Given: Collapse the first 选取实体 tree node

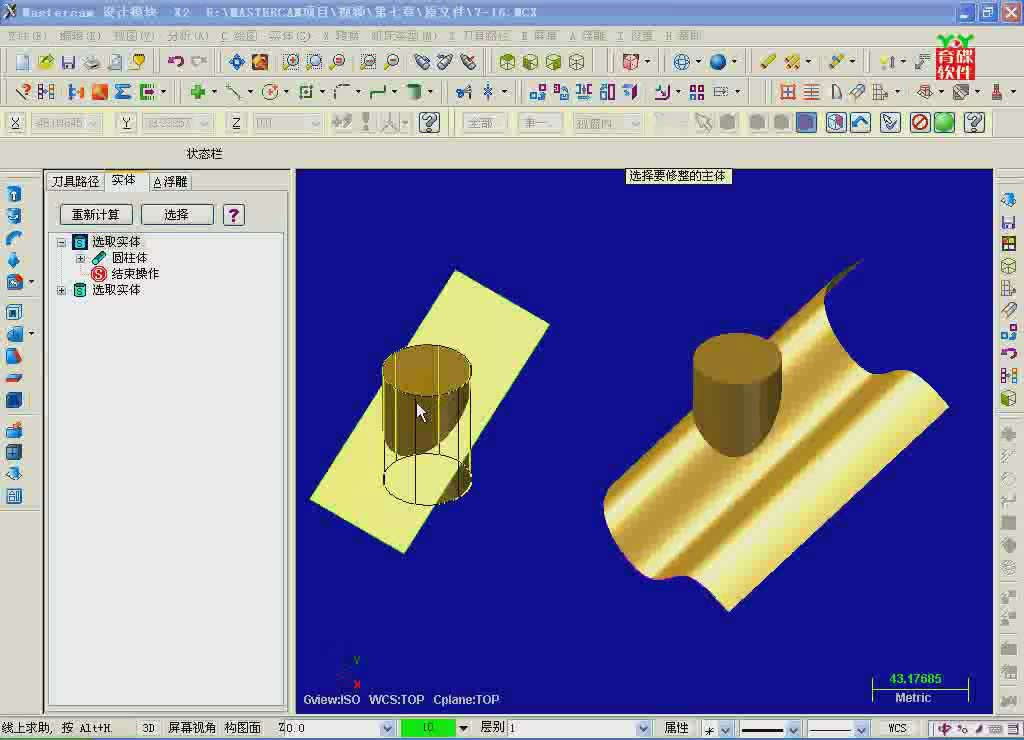Looking at the screenshot, I should coord(61,242).
